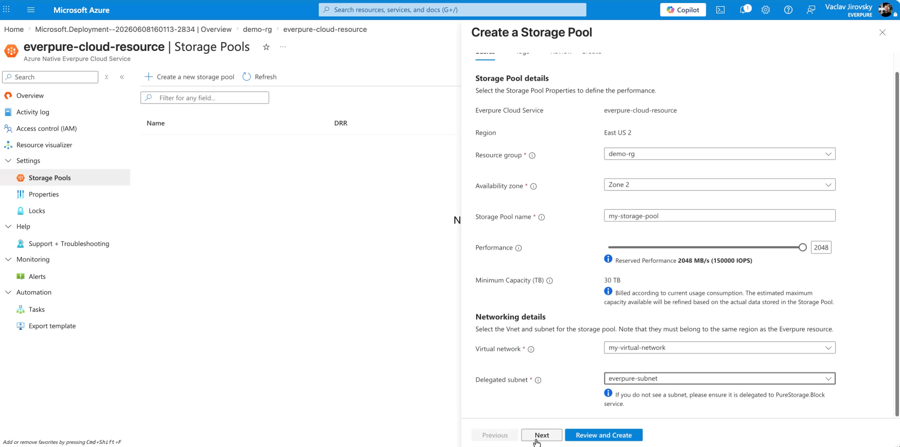900x447 pixels.
Task: Collapse the Monitoring section in sidebar
Action: [x=8, y=259]
